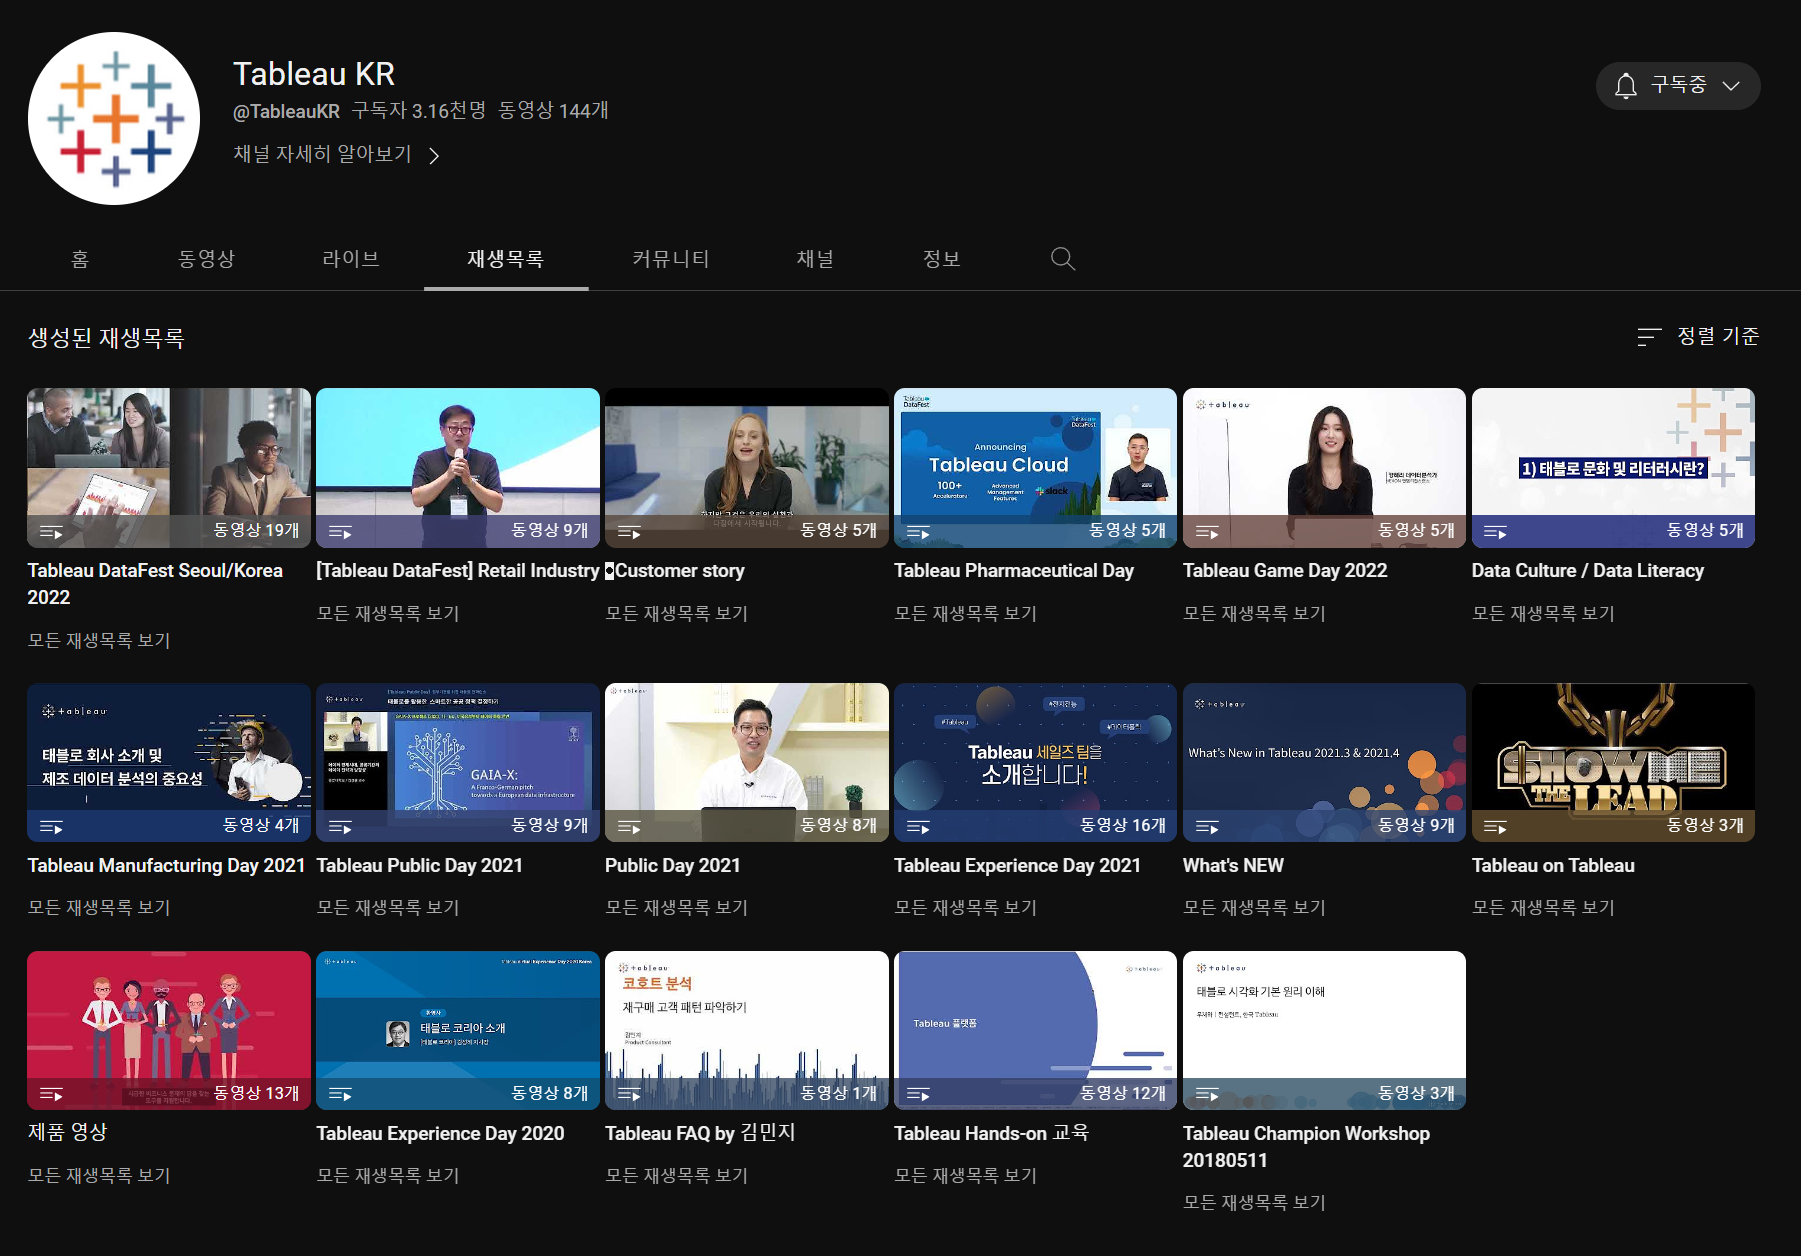The width and height of the screenshot is (1801, 1256).
Task: Click playlist icon on DataFest Seoul/Korea thumbnail
Action: click(51, 532)
